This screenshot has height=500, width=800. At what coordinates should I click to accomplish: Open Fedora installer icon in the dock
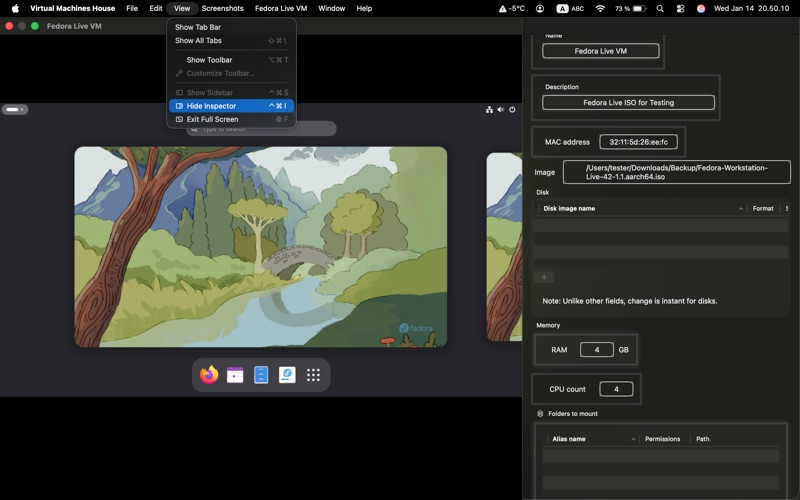(287, 375)
